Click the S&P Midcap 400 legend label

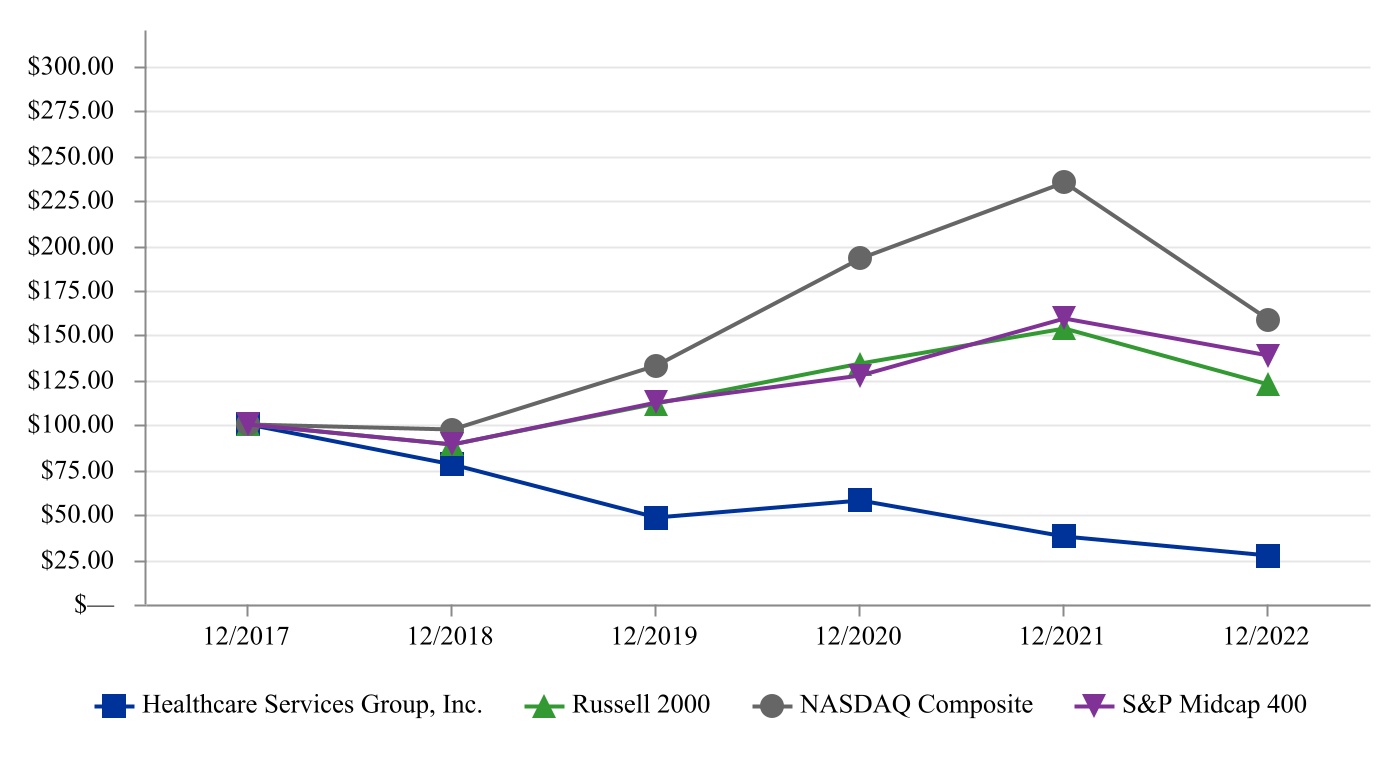tap(1214, 705)
